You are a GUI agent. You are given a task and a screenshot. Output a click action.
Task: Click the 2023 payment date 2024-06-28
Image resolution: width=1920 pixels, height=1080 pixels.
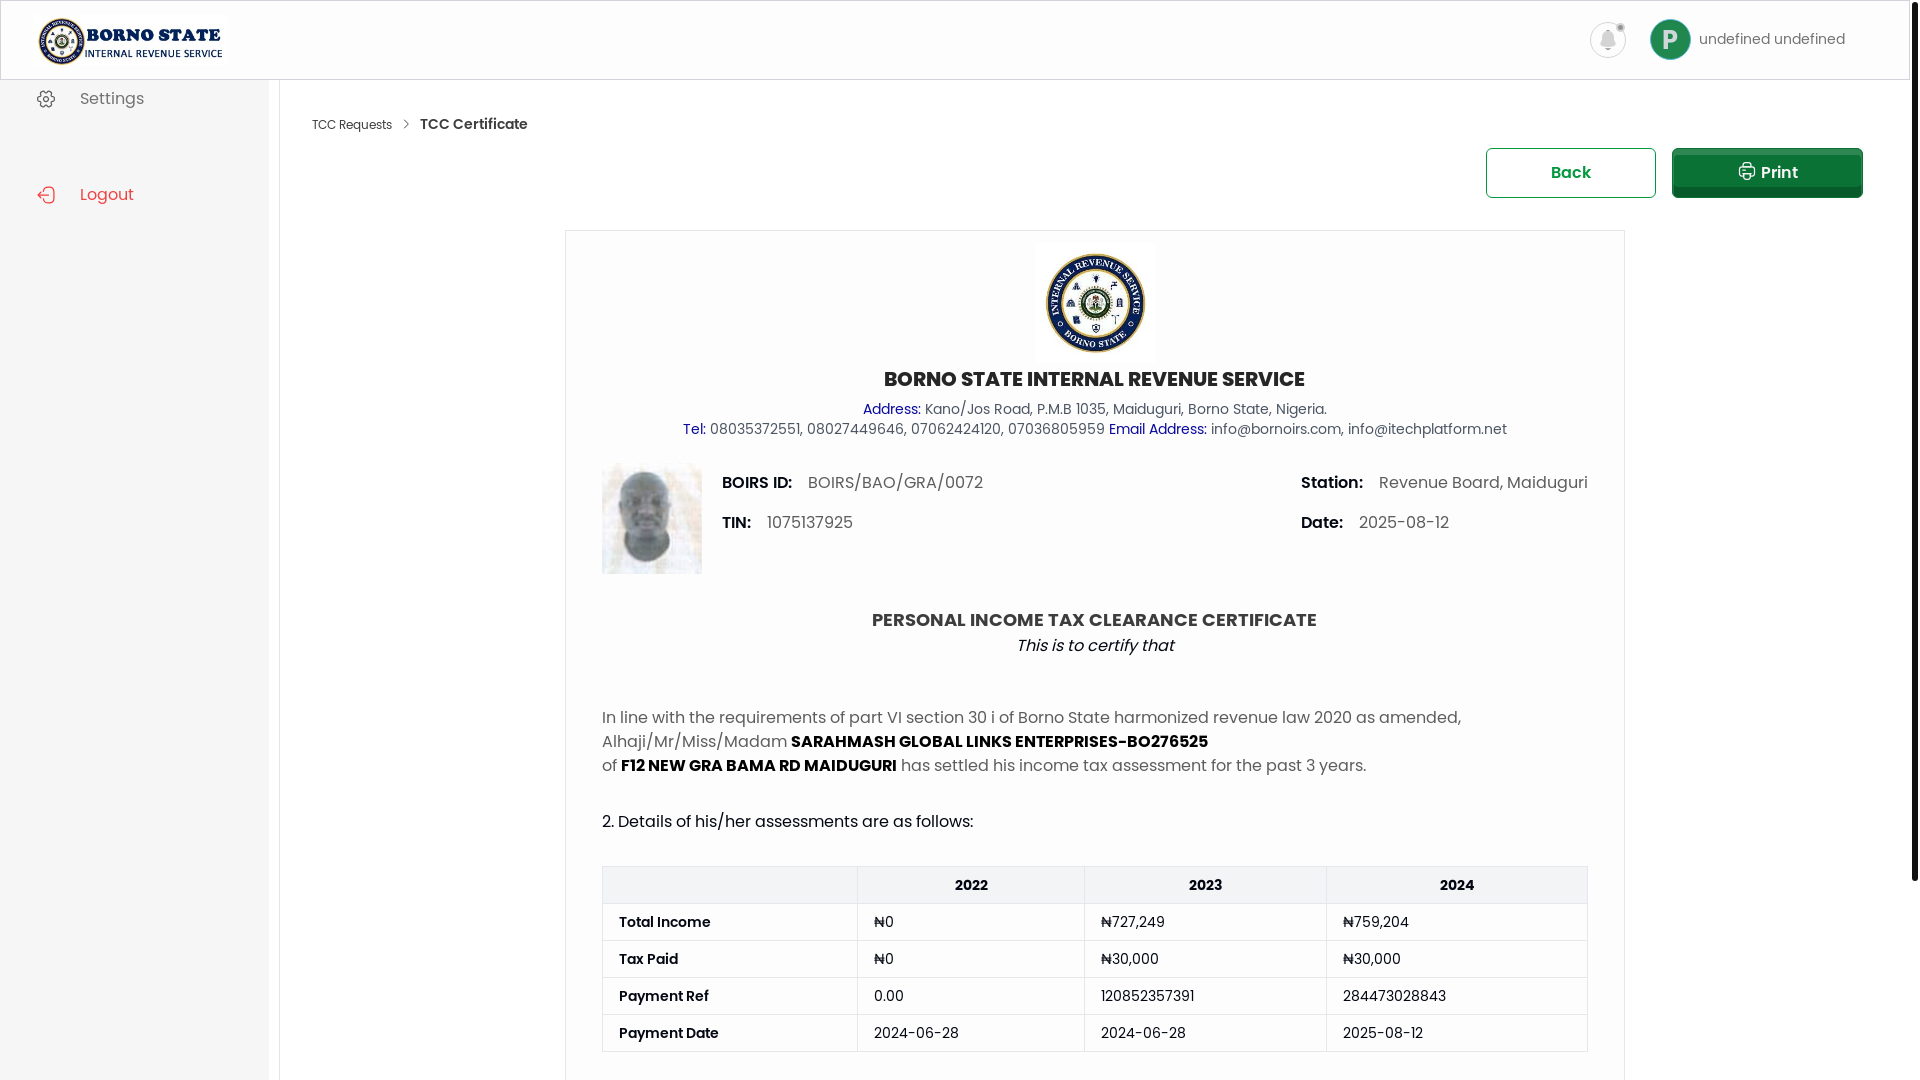tap(1143, 1033)
